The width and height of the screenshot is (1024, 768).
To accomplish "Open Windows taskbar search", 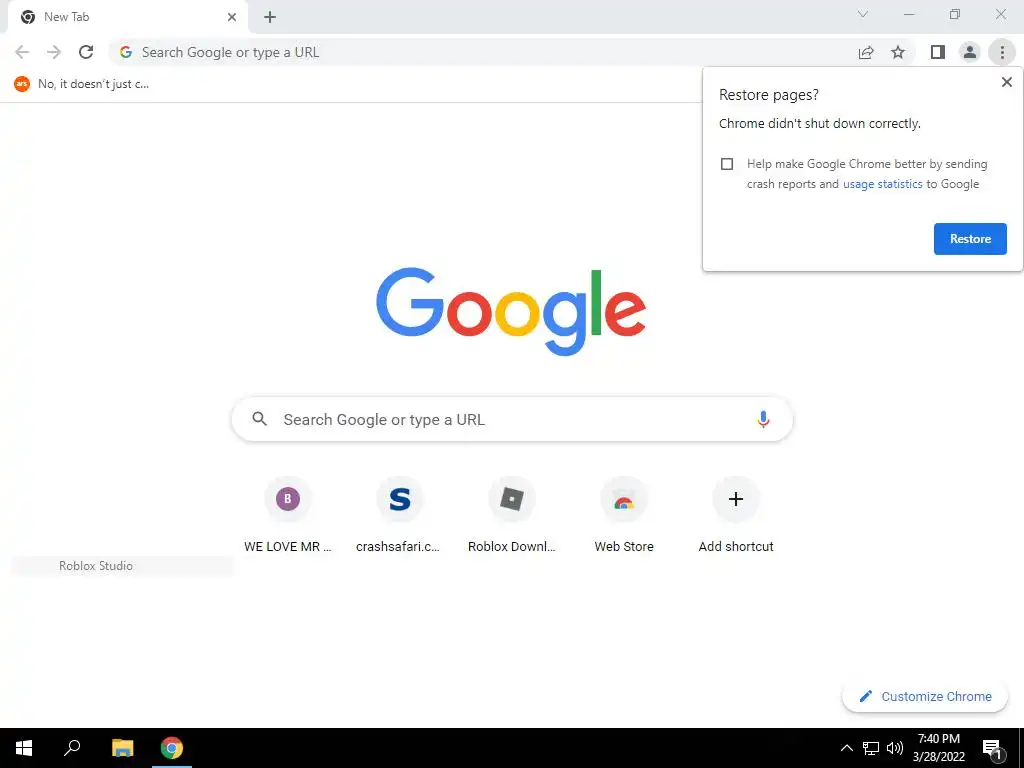I will 72,748.
